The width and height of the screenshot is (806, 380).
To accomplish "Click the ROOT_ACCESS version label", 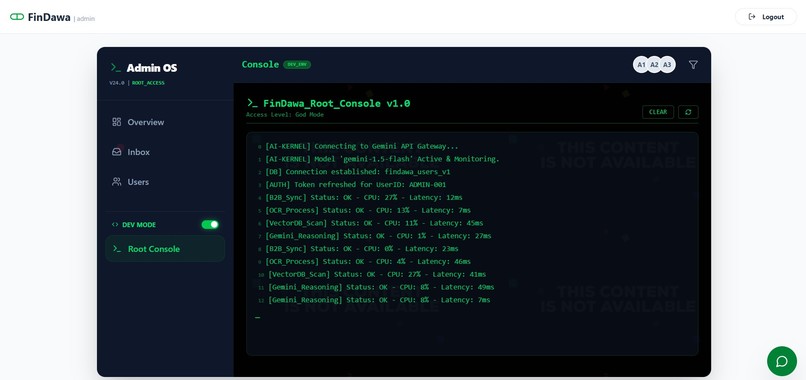I will pyautogui.click(x=148, y=83).
